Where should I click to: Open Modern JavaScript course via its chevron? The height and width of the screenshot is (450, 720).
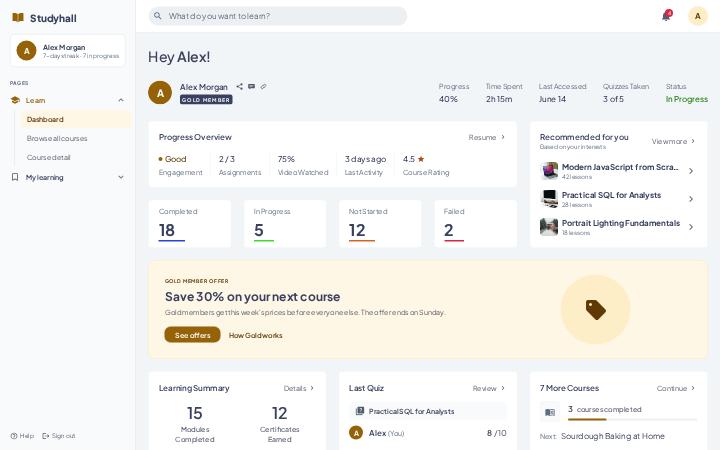(691, 171)
